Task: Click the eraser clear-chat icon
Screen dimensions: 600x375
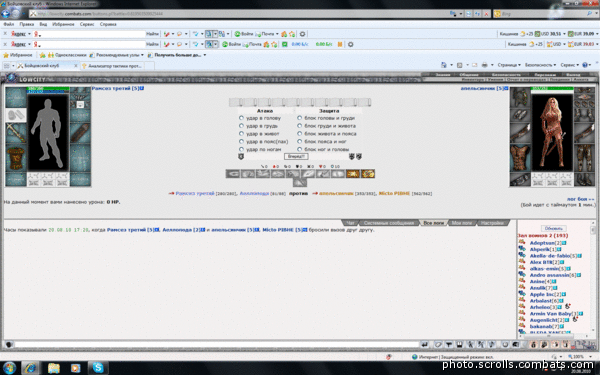Action: (438, 345)
